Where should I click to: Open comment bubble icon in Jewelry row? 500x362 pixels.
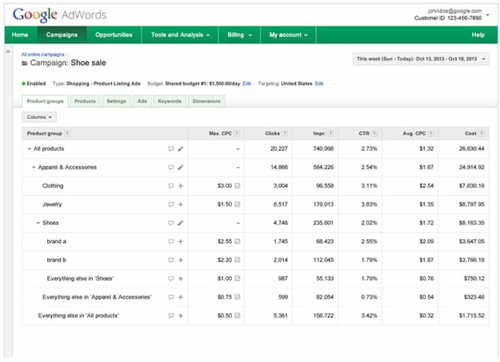[x=171, y=204]
